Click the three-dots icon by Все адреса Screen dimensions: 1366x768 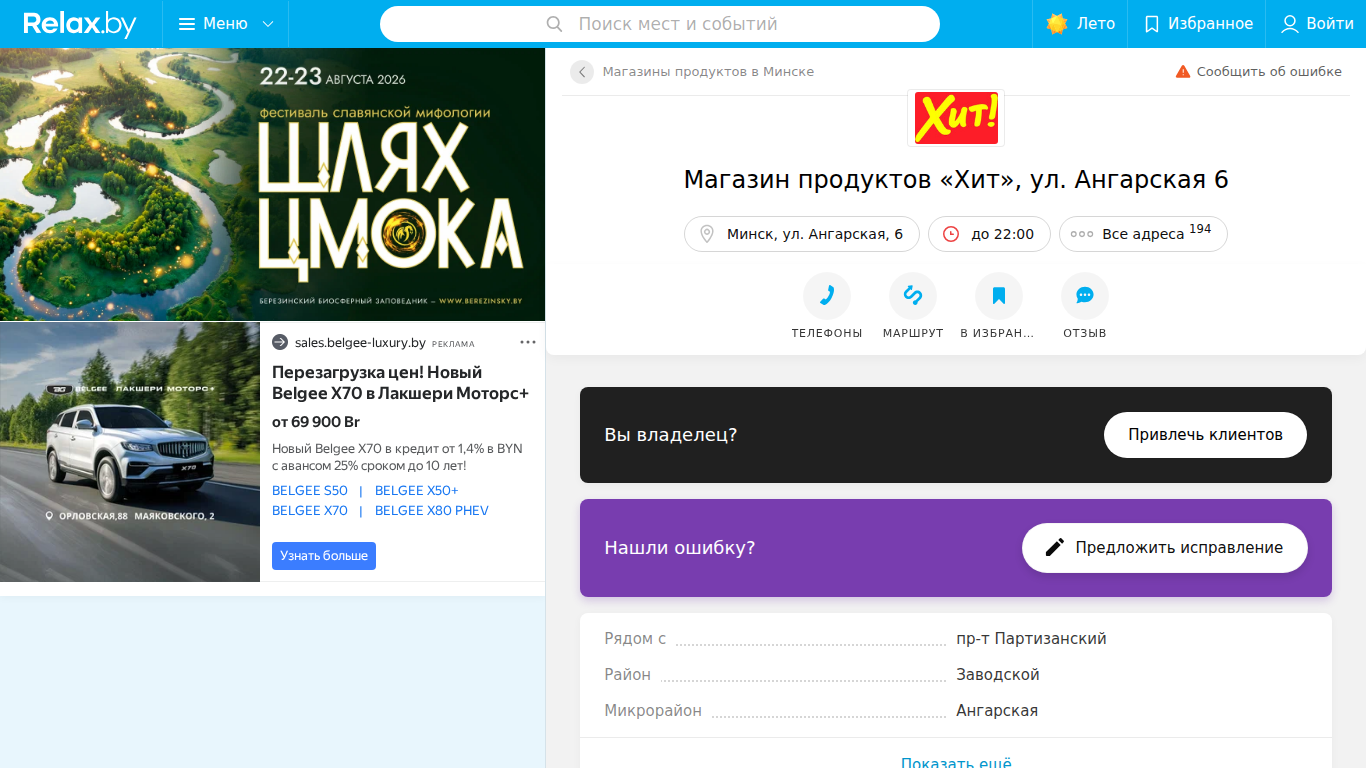1082,234
